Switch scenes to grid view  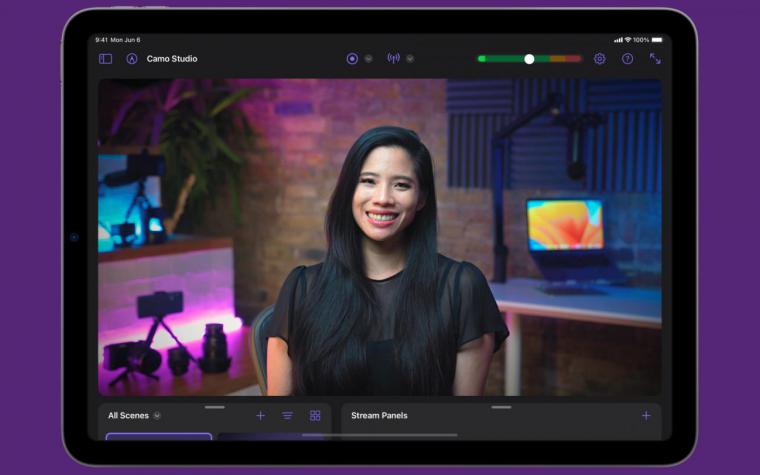point(315,415)
